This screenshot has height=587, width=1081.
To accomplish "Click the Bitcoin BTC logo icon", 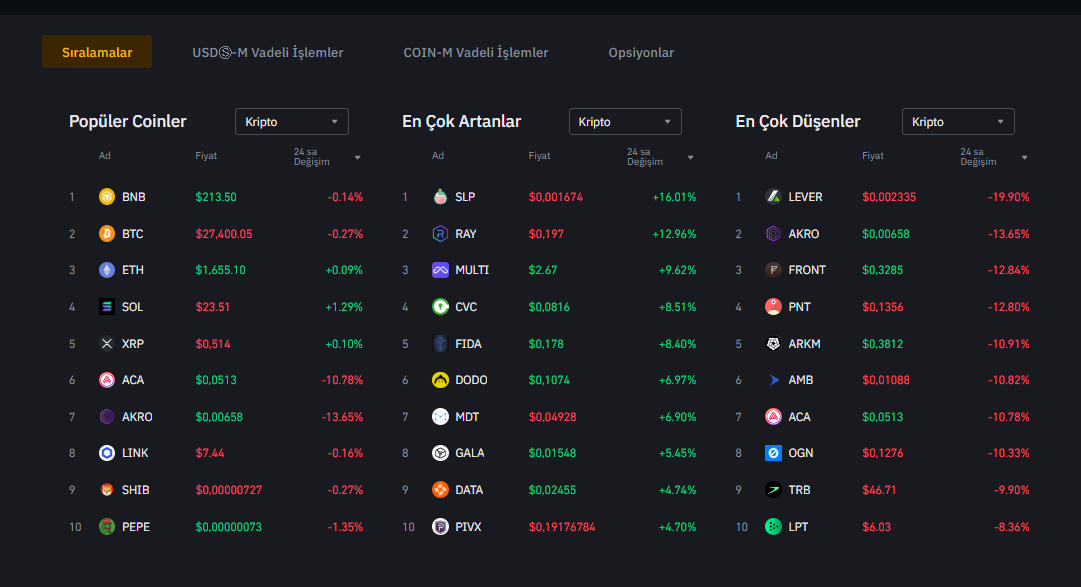I will tap(107, 234).
